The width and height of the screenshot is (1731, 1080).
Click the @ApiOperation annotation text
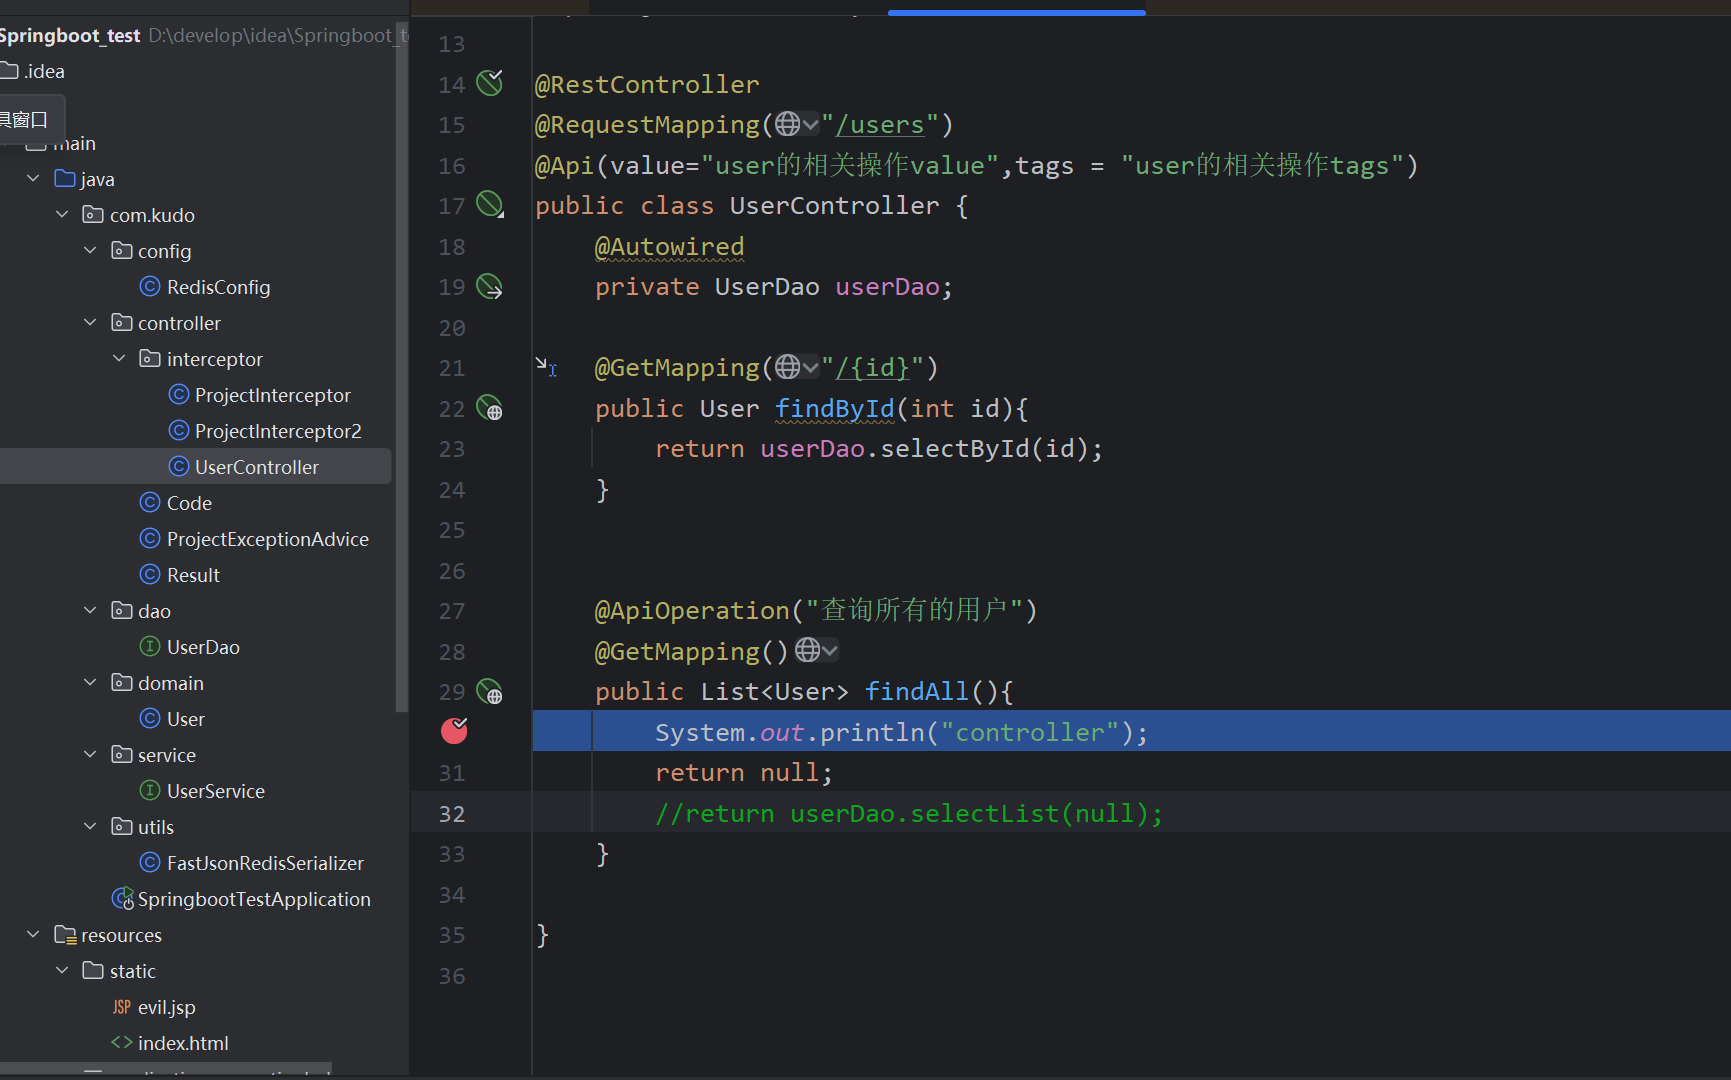(x=692, y=611)
